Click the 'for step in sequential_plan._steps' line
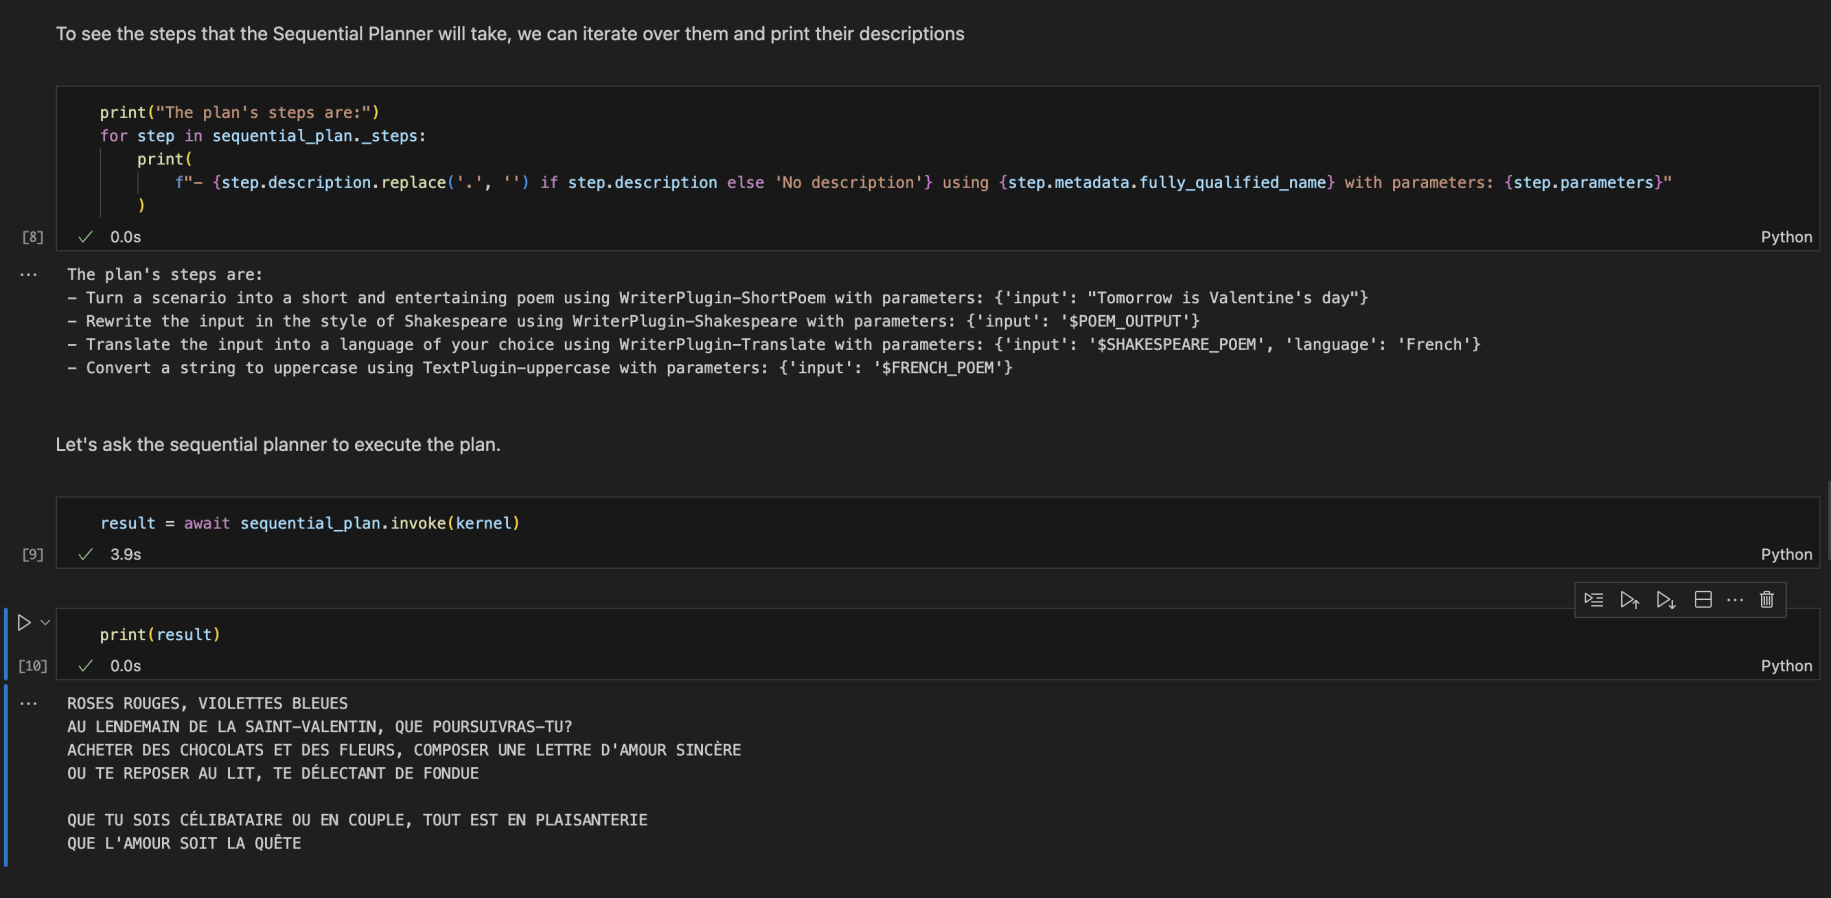Viewport: 1831px width, 898px height. [263, 136]
